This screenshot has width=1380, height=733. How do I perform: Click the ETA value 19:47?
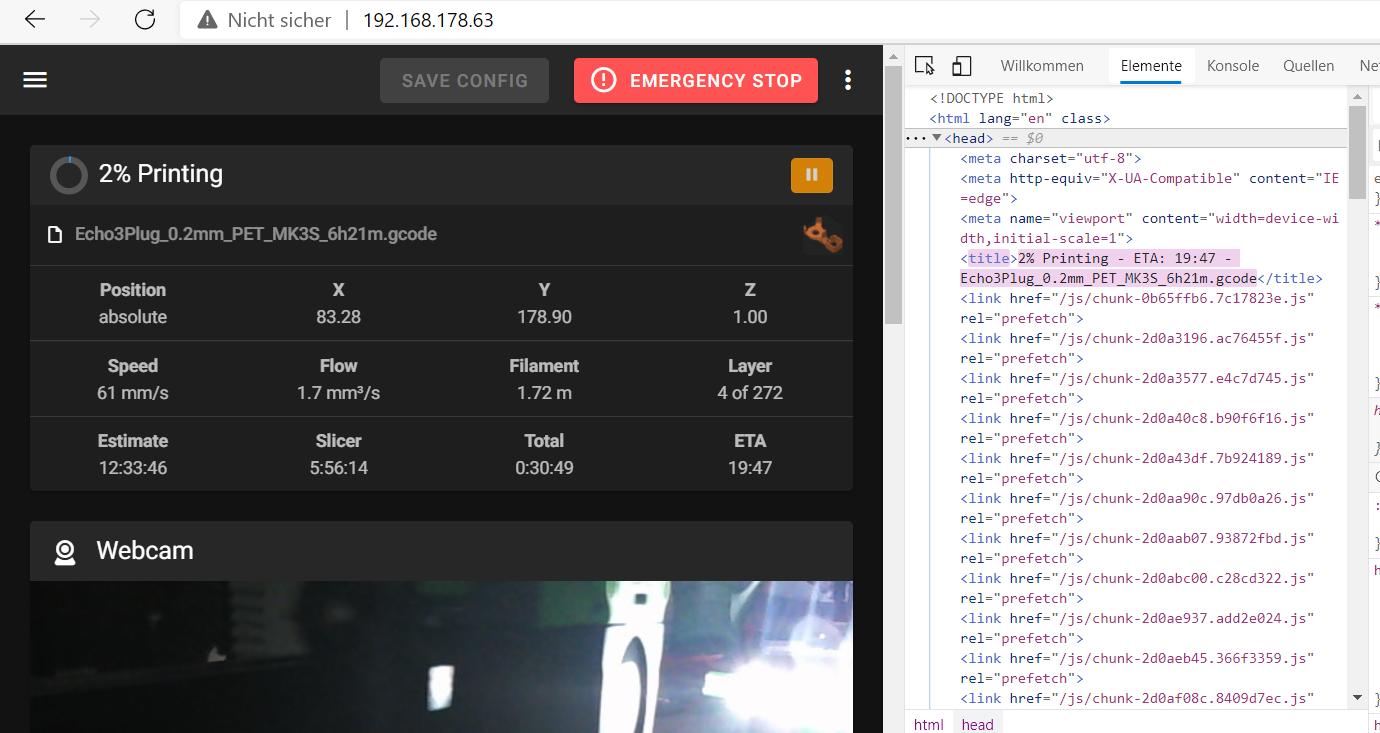pos(750,468)
